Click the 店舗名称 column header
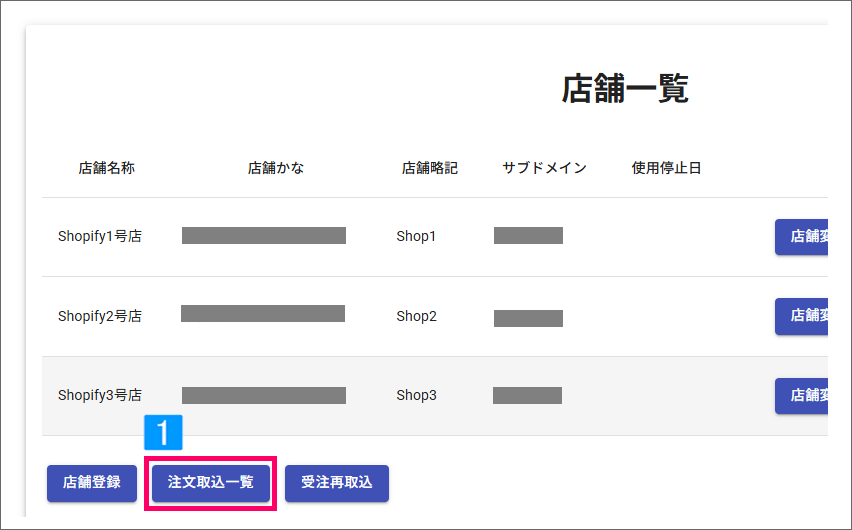This screenshot has width=852, height=530. coord(106,168)
